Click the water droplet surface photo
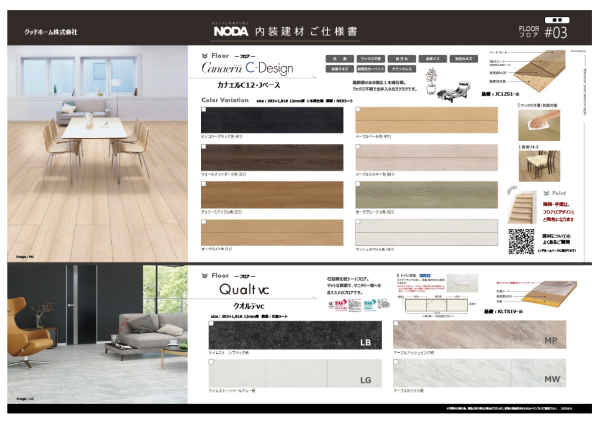 click(x=462, y=284)
